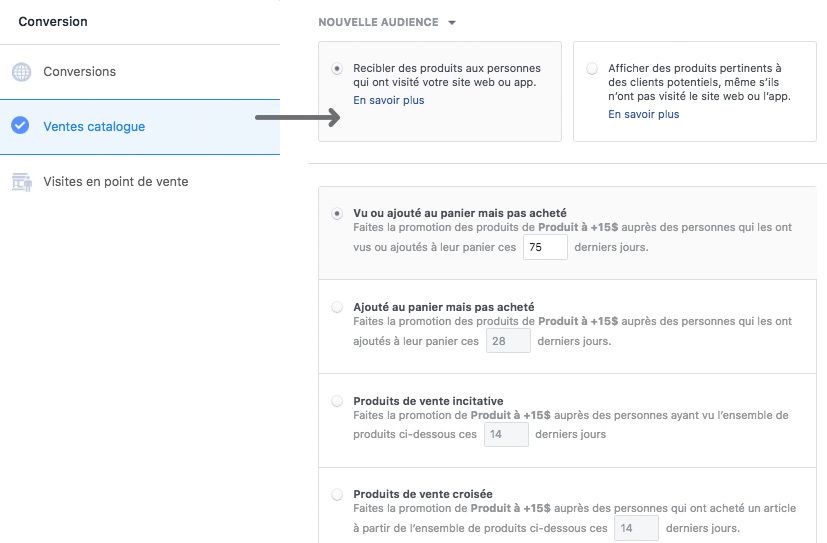Expand the Nouvelle Audience dropdown arrow

[452, 23]
